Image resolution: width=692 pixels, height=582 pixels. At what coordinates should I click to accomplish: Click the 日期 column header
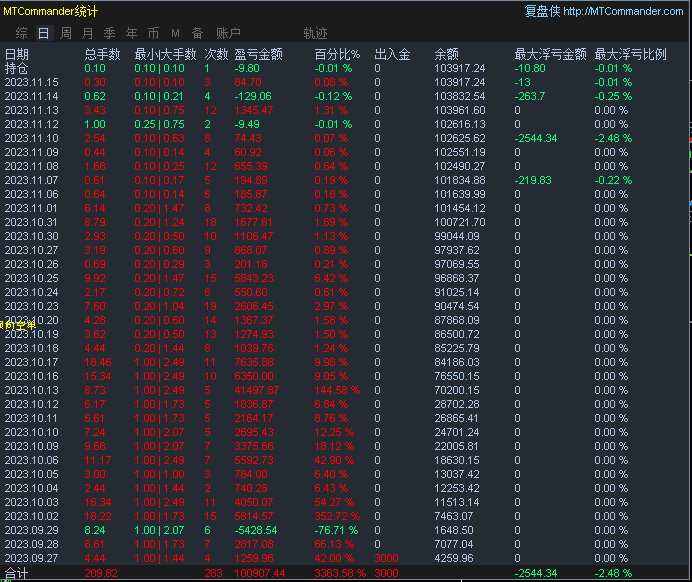point(17,54)
